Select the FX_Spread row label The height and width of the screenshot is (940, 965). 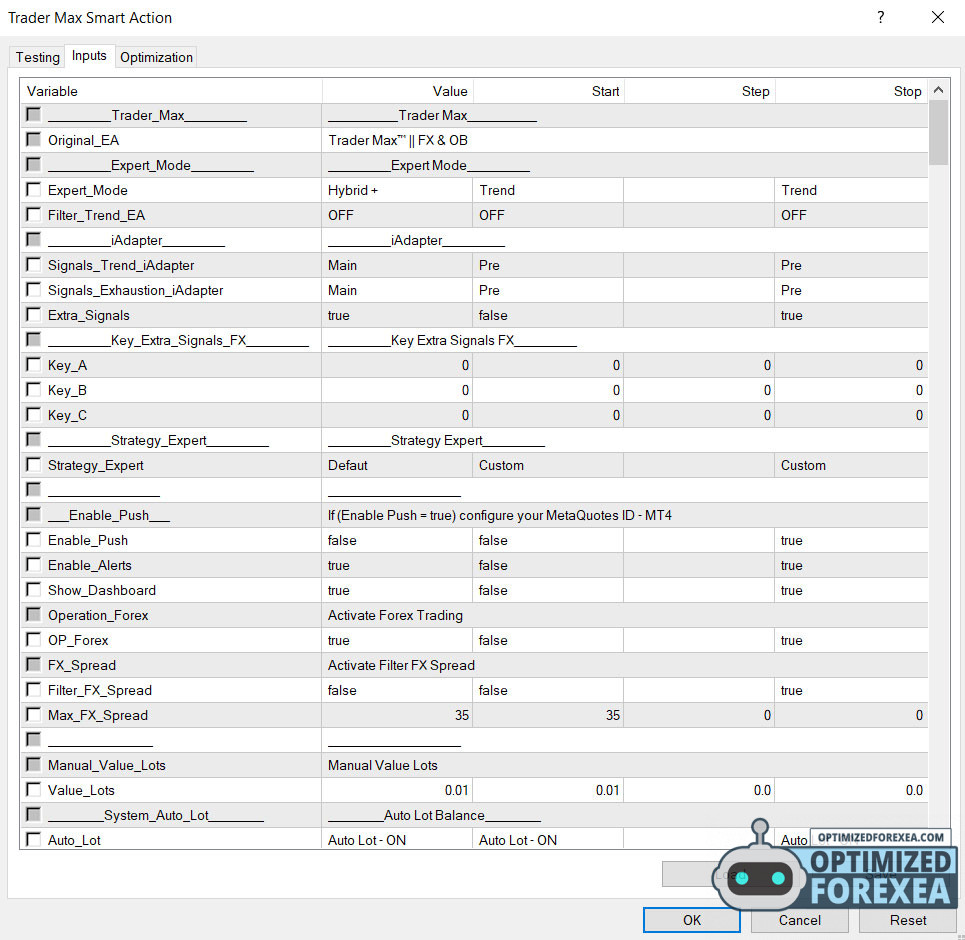click(x=82, y=665)
